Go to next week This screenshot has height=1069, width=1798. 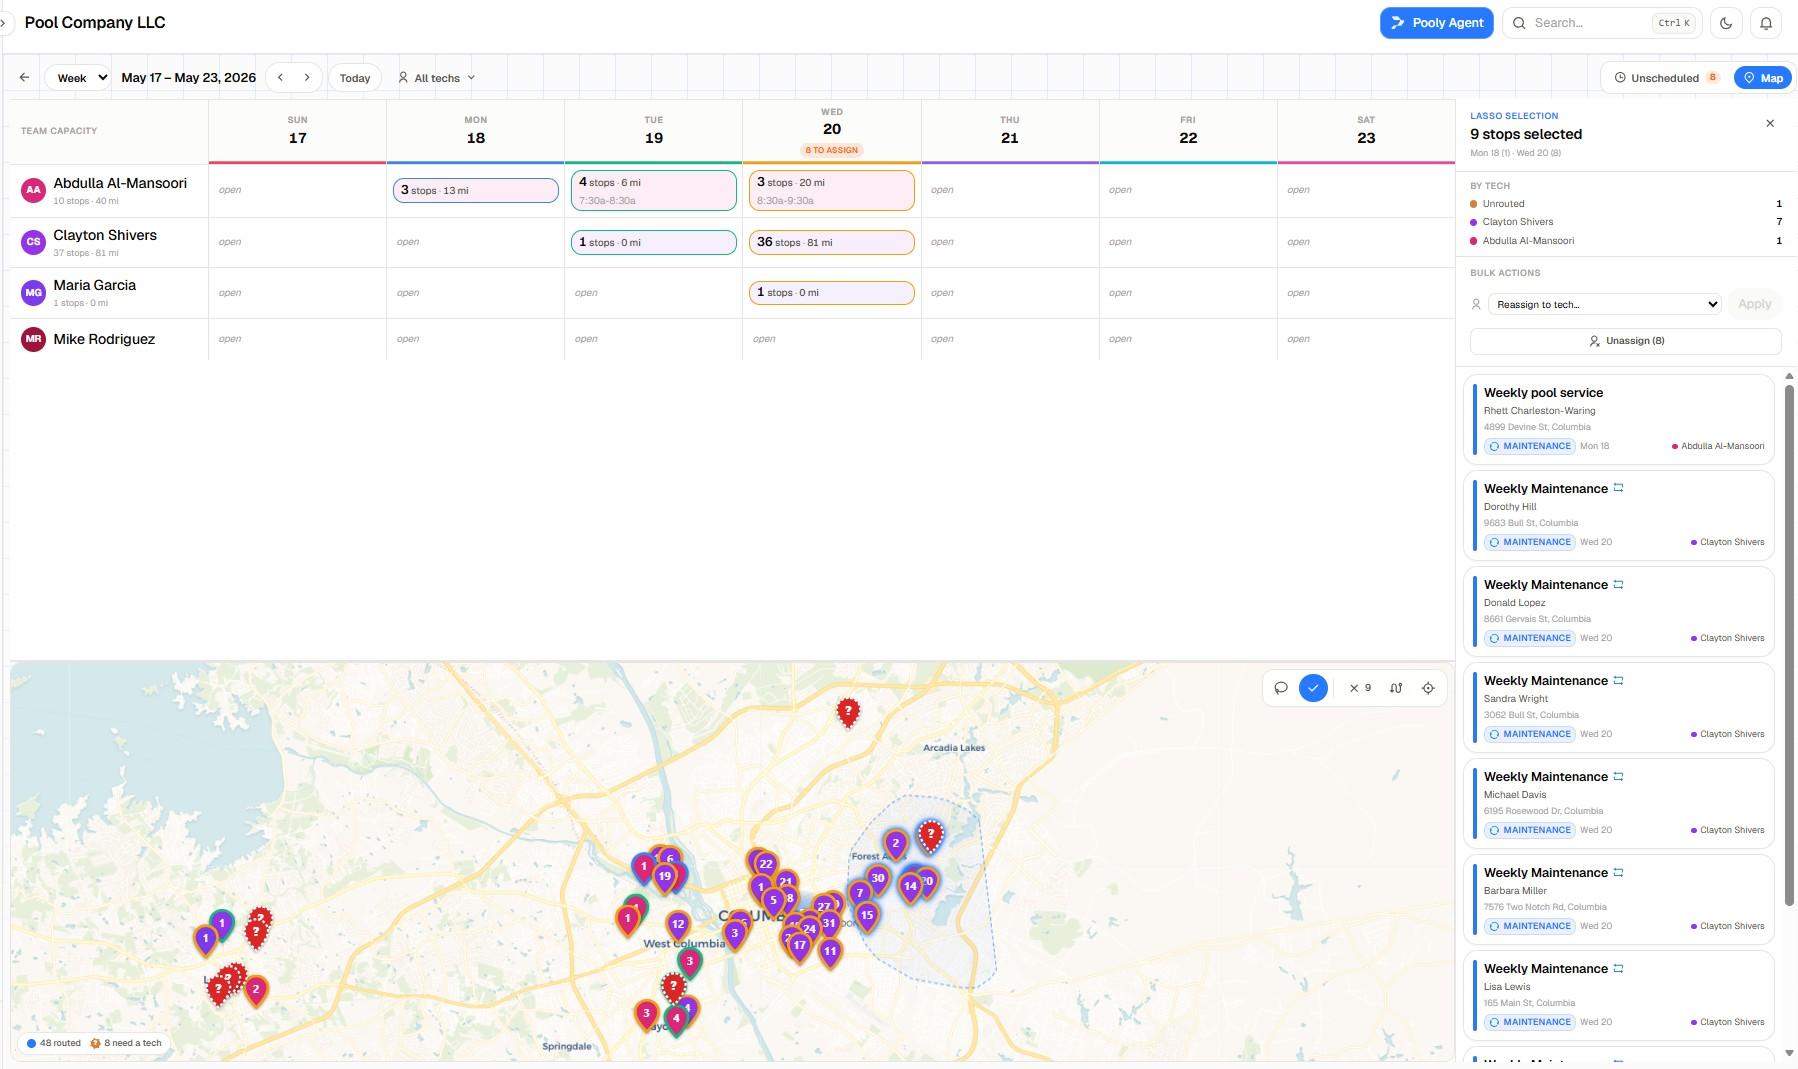[307, 77]
